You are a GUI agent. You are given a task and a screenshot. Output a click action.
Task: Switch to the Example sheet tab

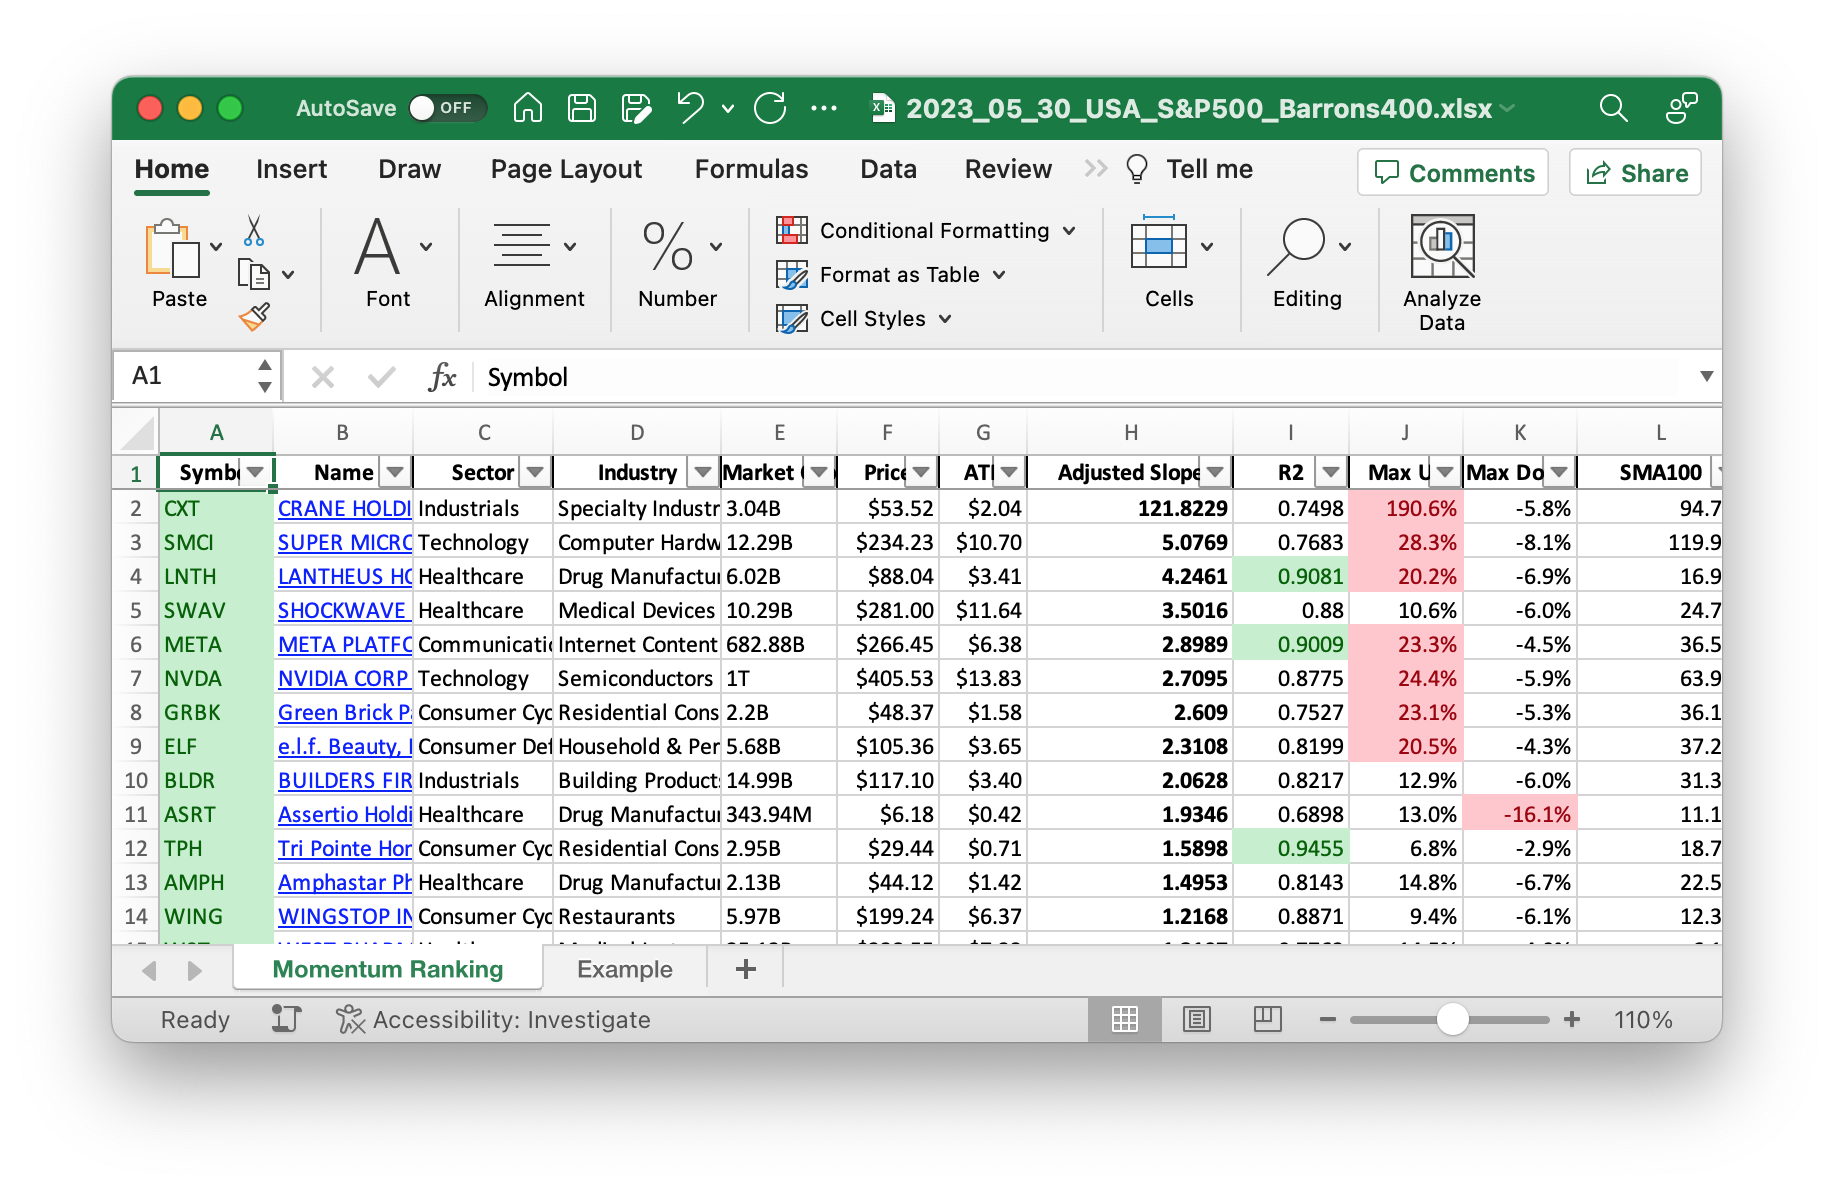point(624,969)
